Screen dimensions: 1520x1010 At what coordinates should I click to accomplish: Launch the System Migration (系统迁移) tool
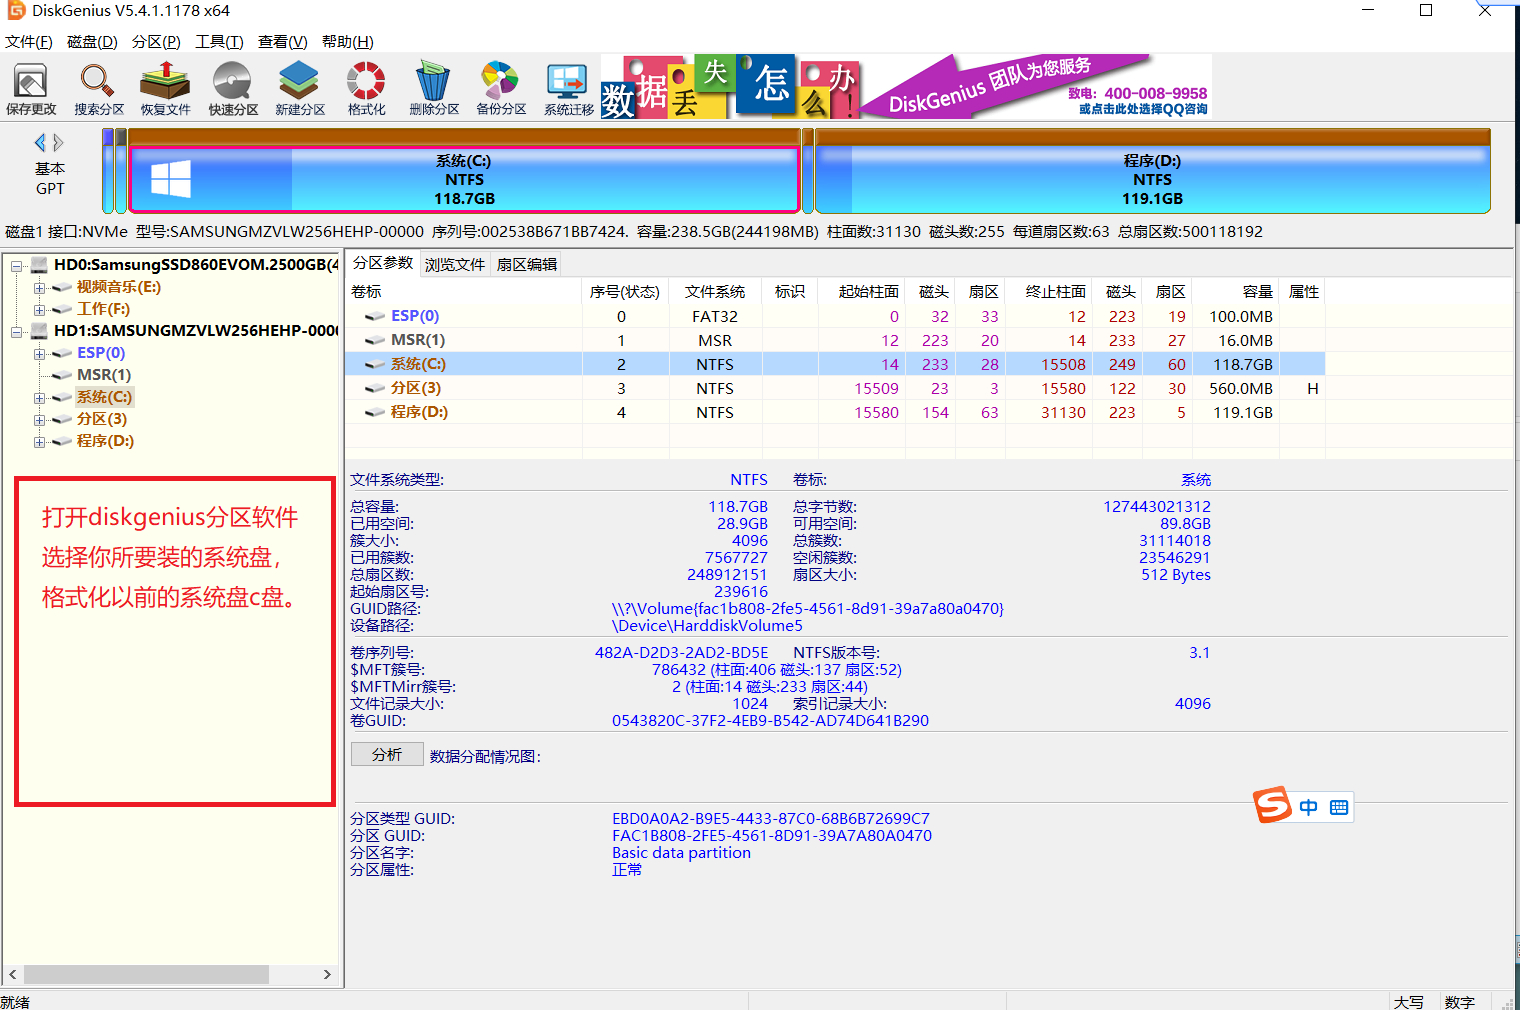(568, 88)
